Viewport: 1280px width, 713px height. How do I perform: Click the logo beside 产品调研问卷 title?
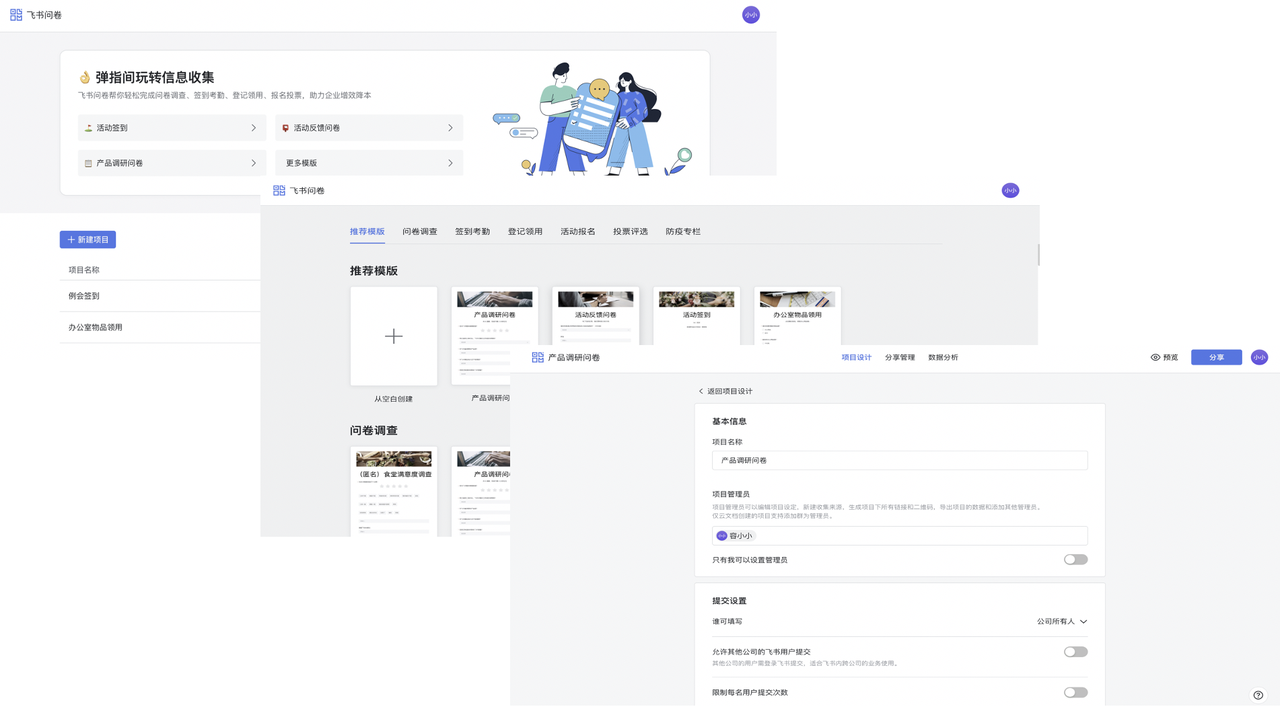[538, 357]
